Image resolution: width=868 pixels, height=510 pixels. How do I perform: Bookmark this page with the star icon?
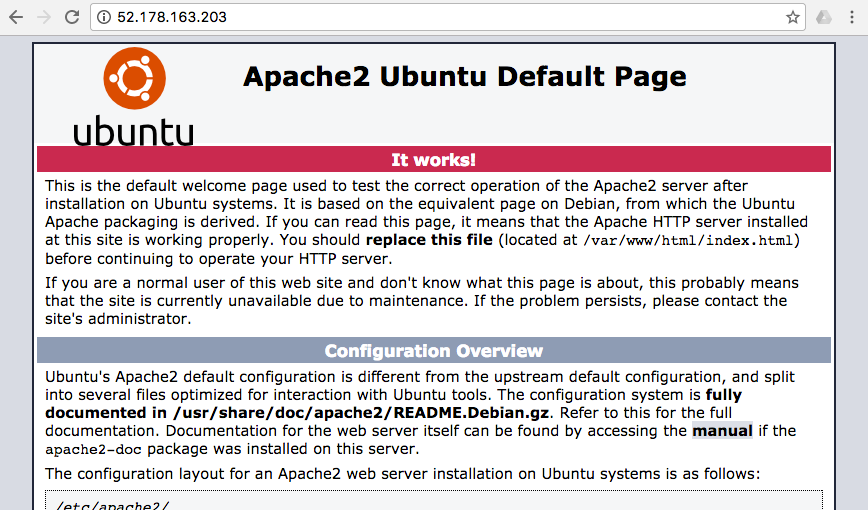click(793, 17)
